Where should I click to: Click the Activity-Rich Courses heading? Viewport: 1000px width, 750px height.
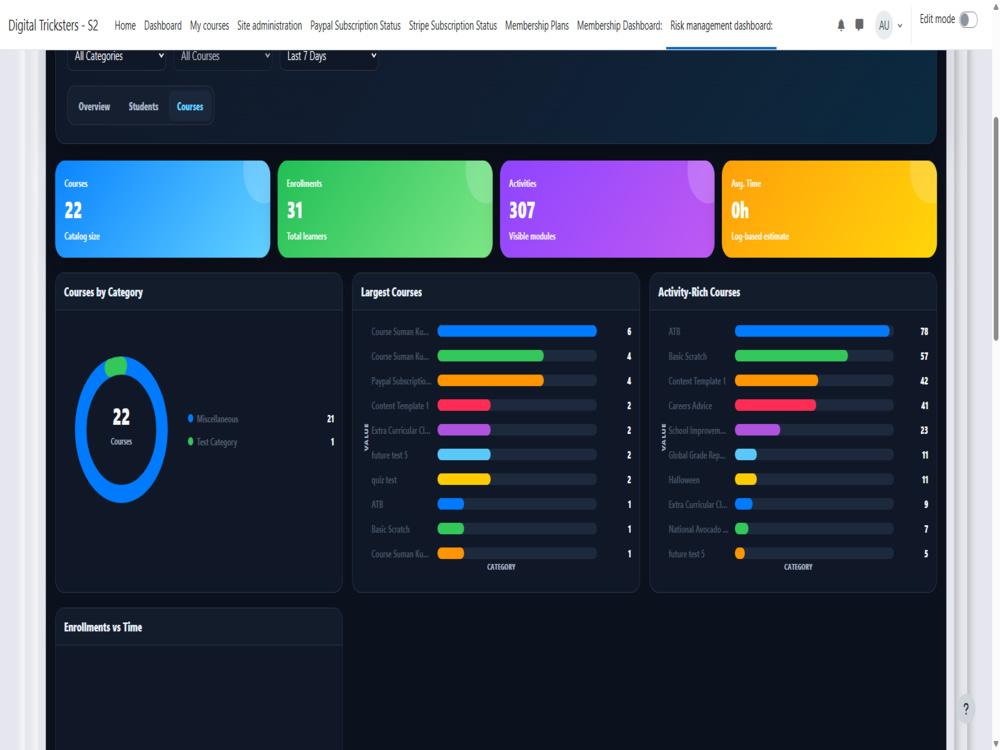point(699,292)
